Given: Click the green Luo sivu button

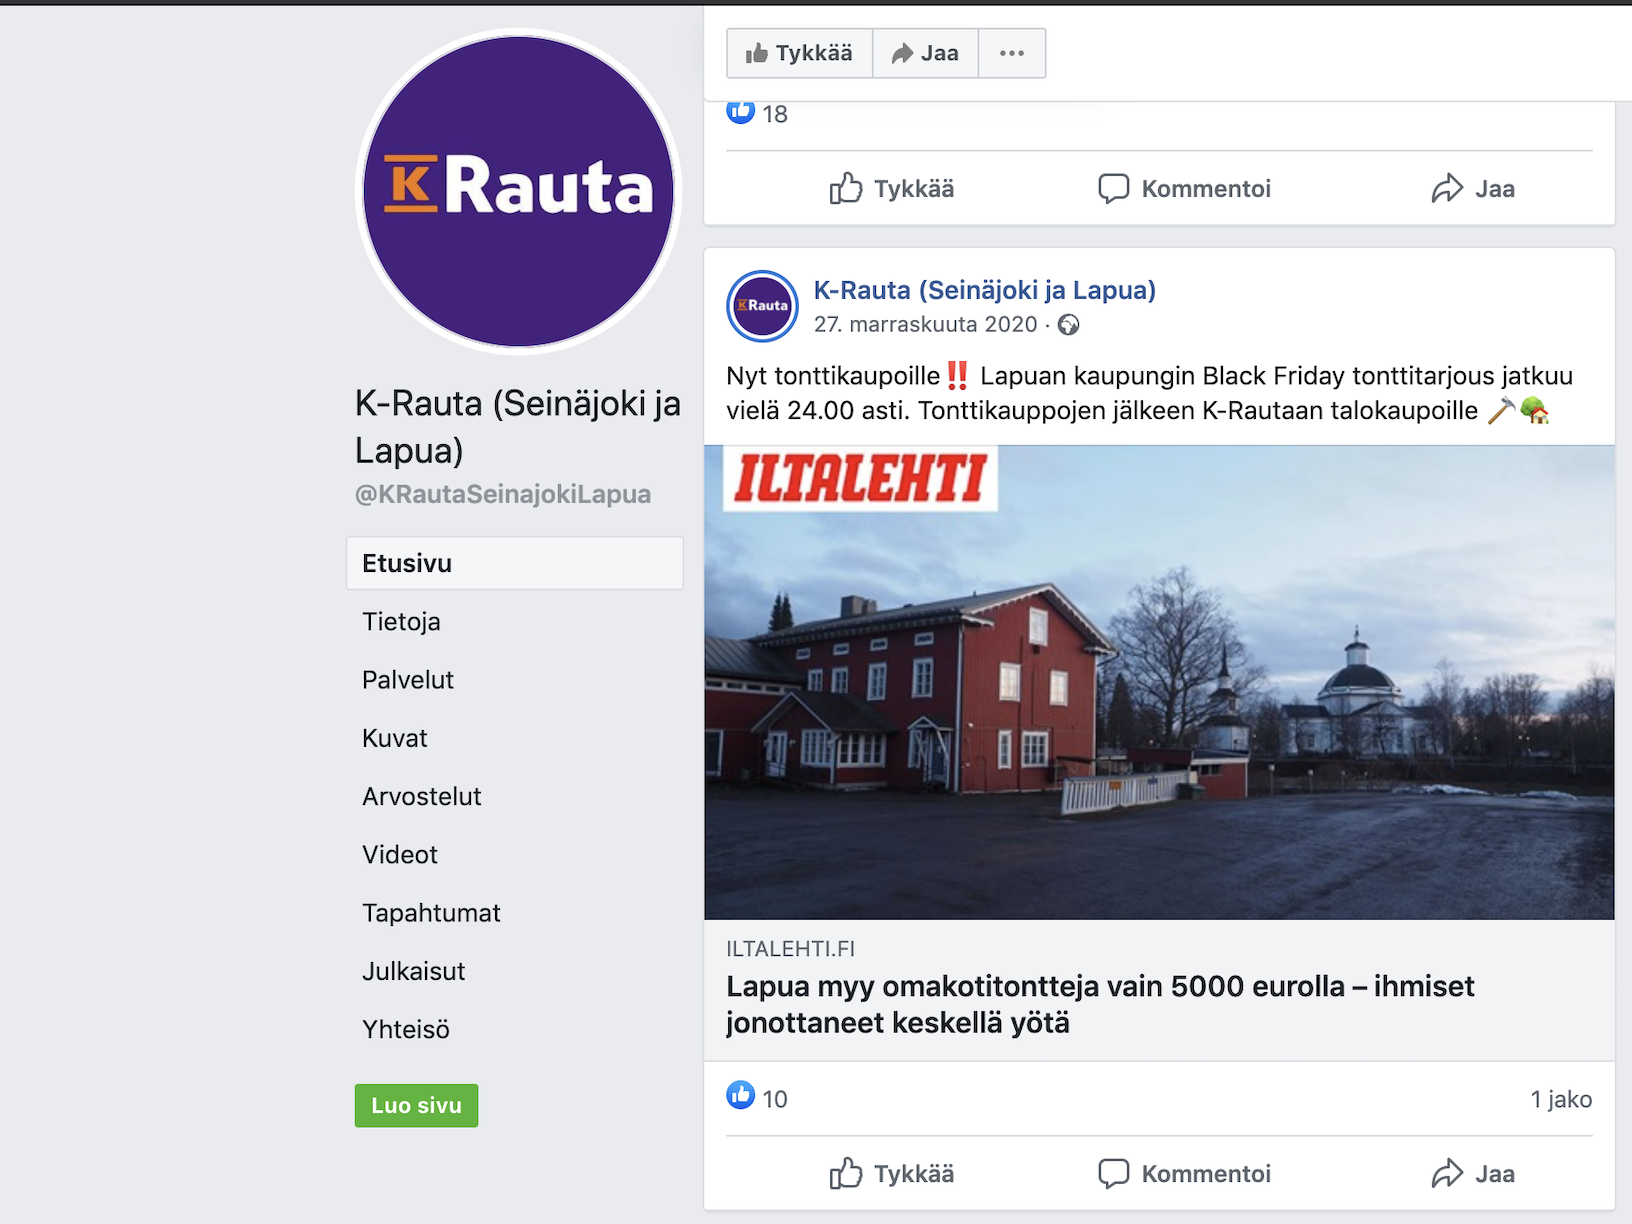Looking at the screenshot, I should click(416, 1105).
